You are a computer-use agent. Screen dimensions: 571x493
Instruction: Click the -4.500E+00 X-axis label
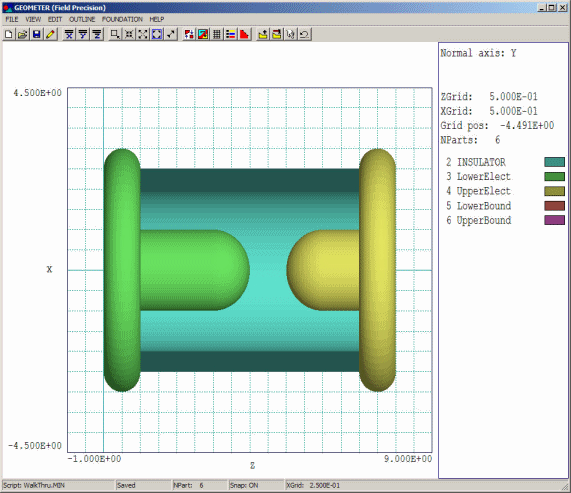tap(35, 446)
